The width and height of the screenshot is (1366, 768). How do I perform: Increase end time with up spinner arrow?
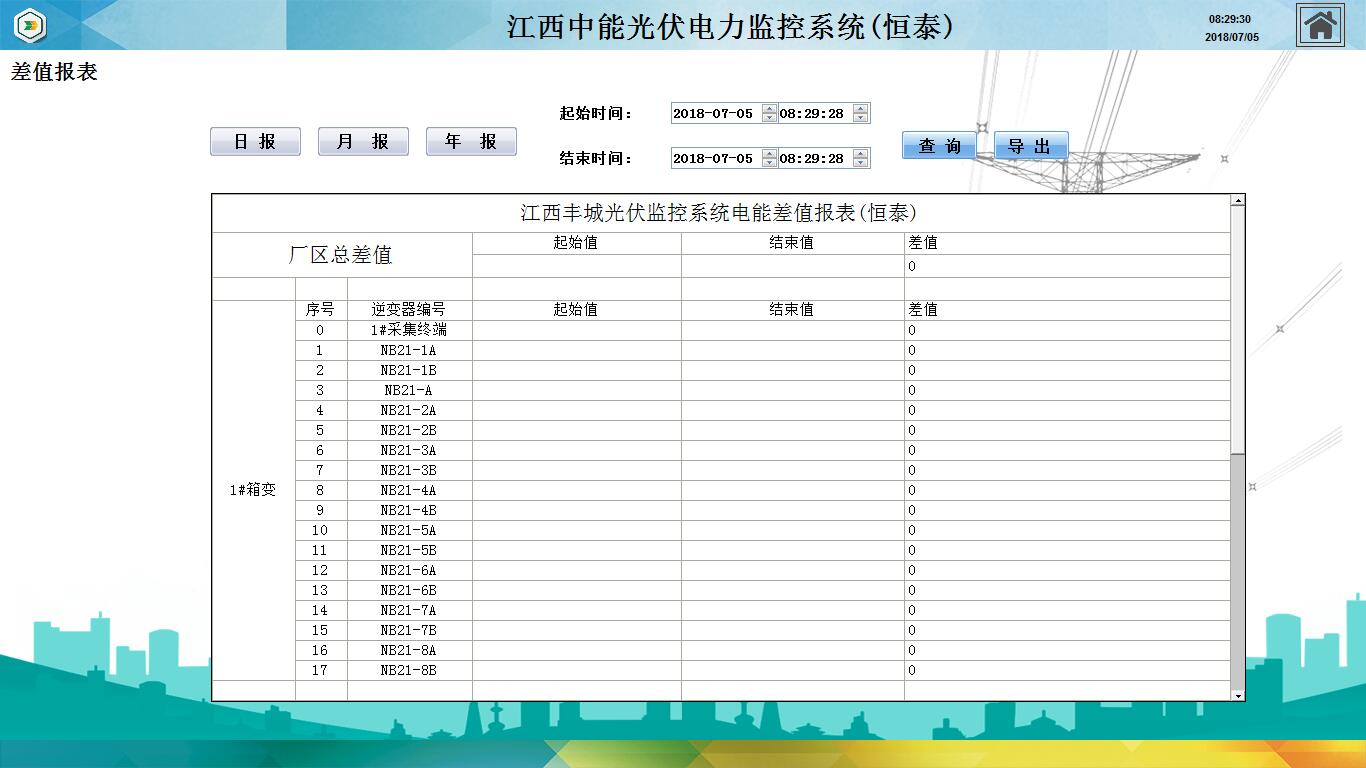point(861,153)
